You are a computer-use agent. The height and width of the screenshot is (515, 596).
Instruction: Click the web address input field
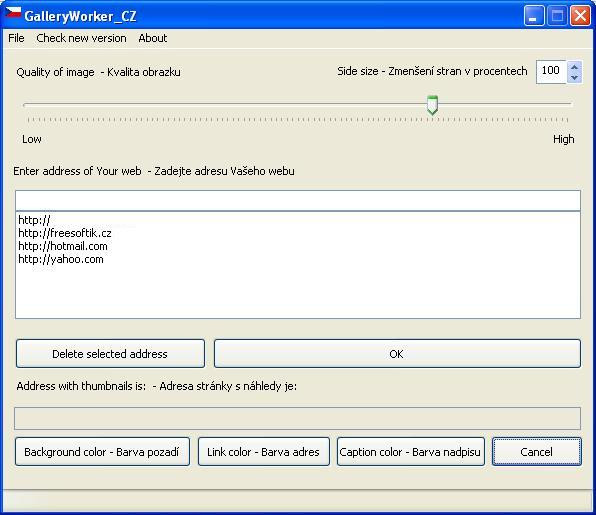(x=298, y=200)
